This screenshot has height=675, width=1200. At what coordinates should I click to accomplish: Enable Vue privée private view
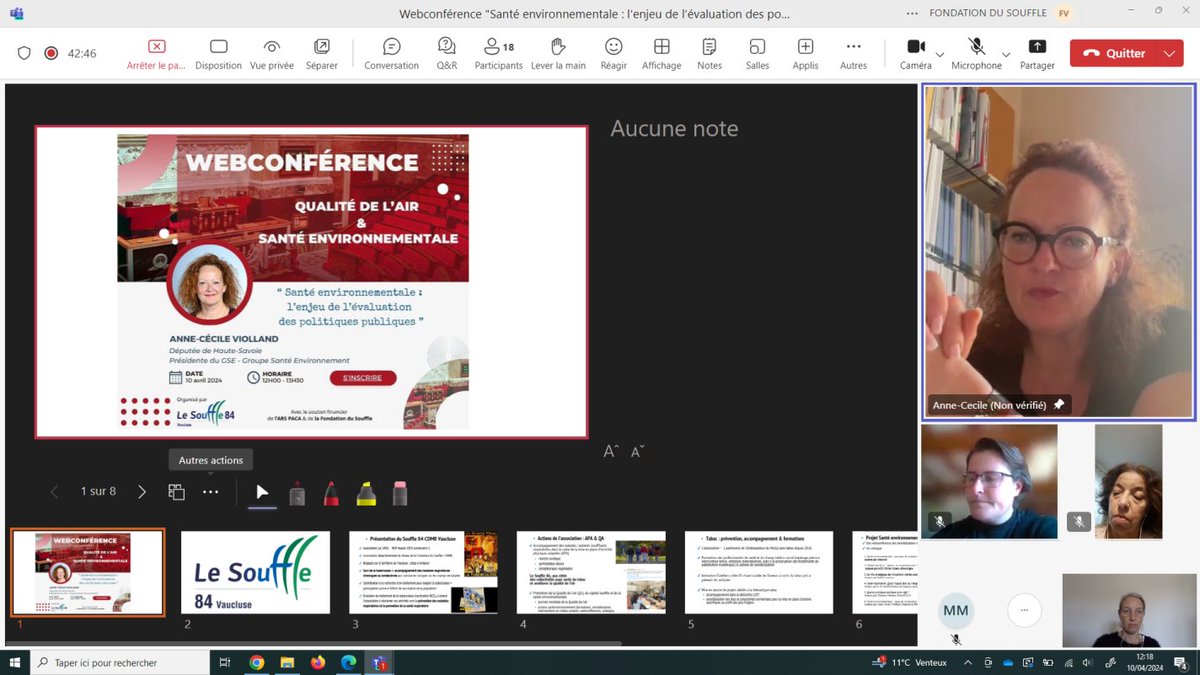click(x=271, y=53)
